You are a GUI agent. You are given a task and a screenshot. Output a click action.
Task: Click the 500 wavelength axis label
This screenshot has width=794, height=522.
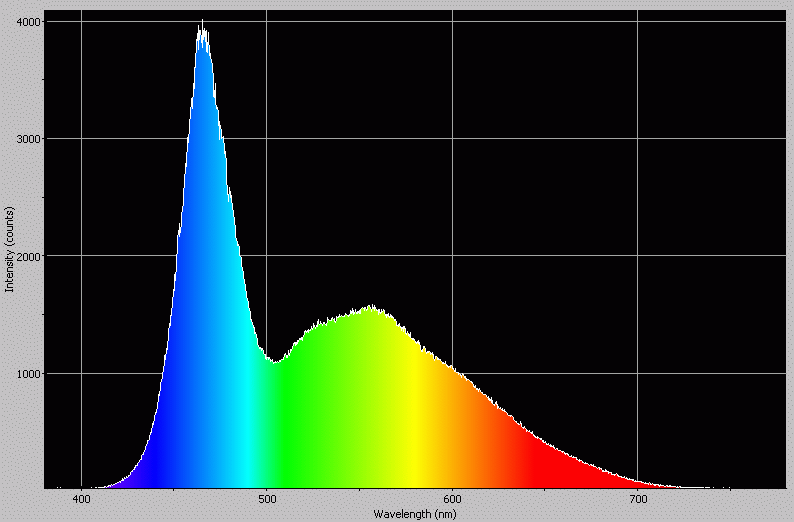[267, 500]
